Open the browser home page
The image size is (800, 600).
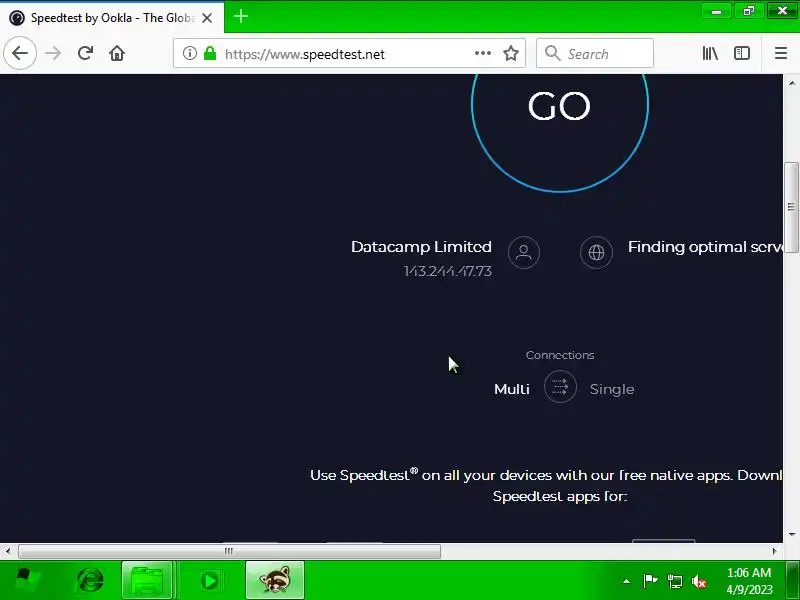pyautogui.click(x=117, y=53)
